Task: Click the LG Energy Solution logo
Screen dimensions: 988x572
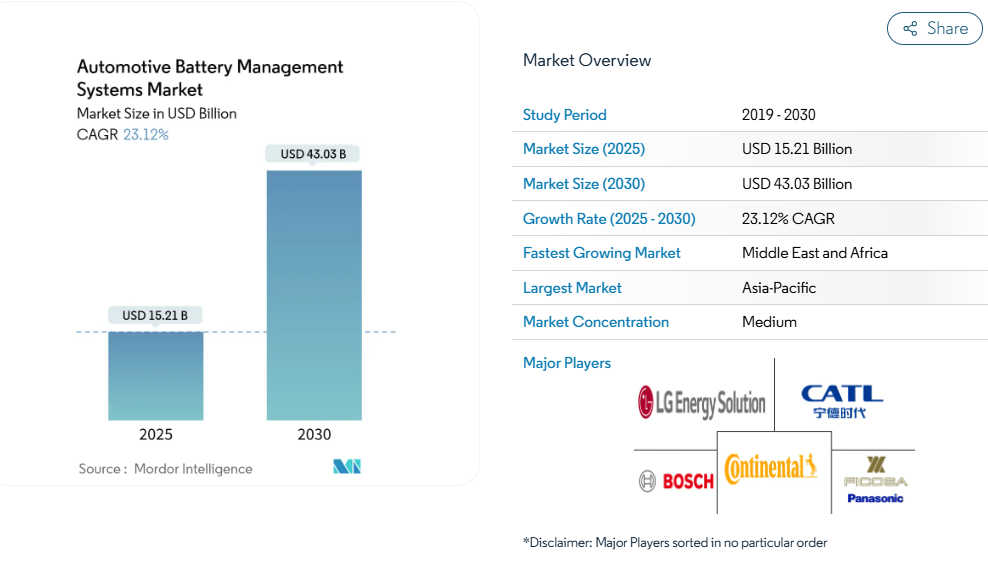Action: pyautogui.click(x=702, y=403)
